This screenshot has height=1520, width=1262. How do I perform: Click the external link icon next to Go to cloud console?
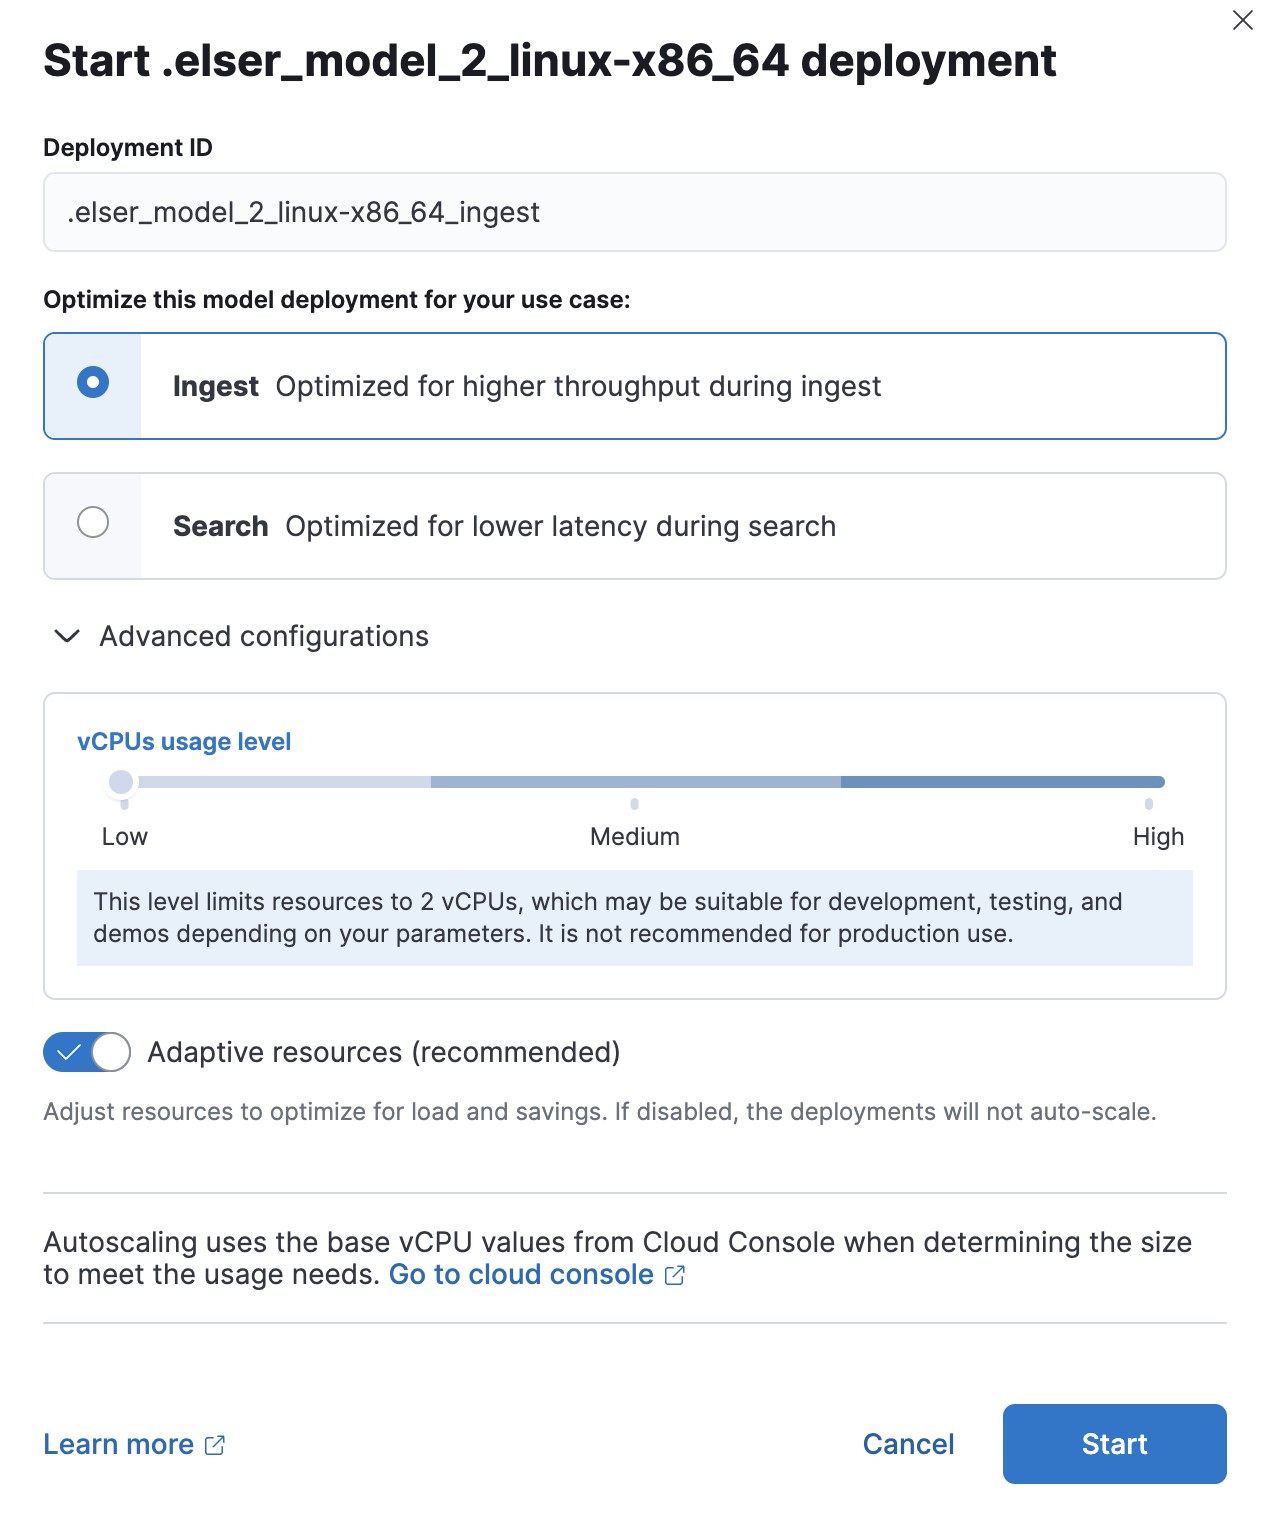click(675, 1275)
